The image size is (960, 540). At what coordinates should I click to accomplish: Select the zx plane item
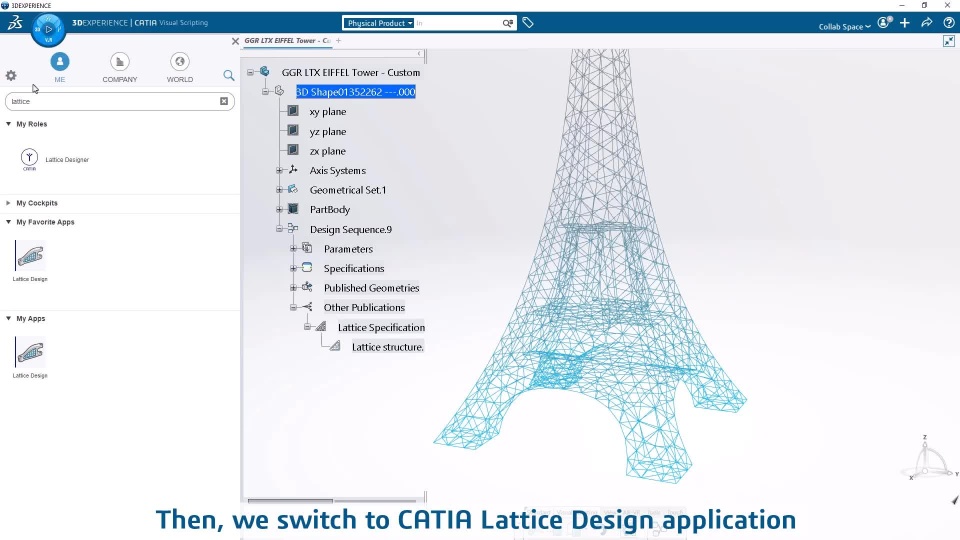pos(328,151)
